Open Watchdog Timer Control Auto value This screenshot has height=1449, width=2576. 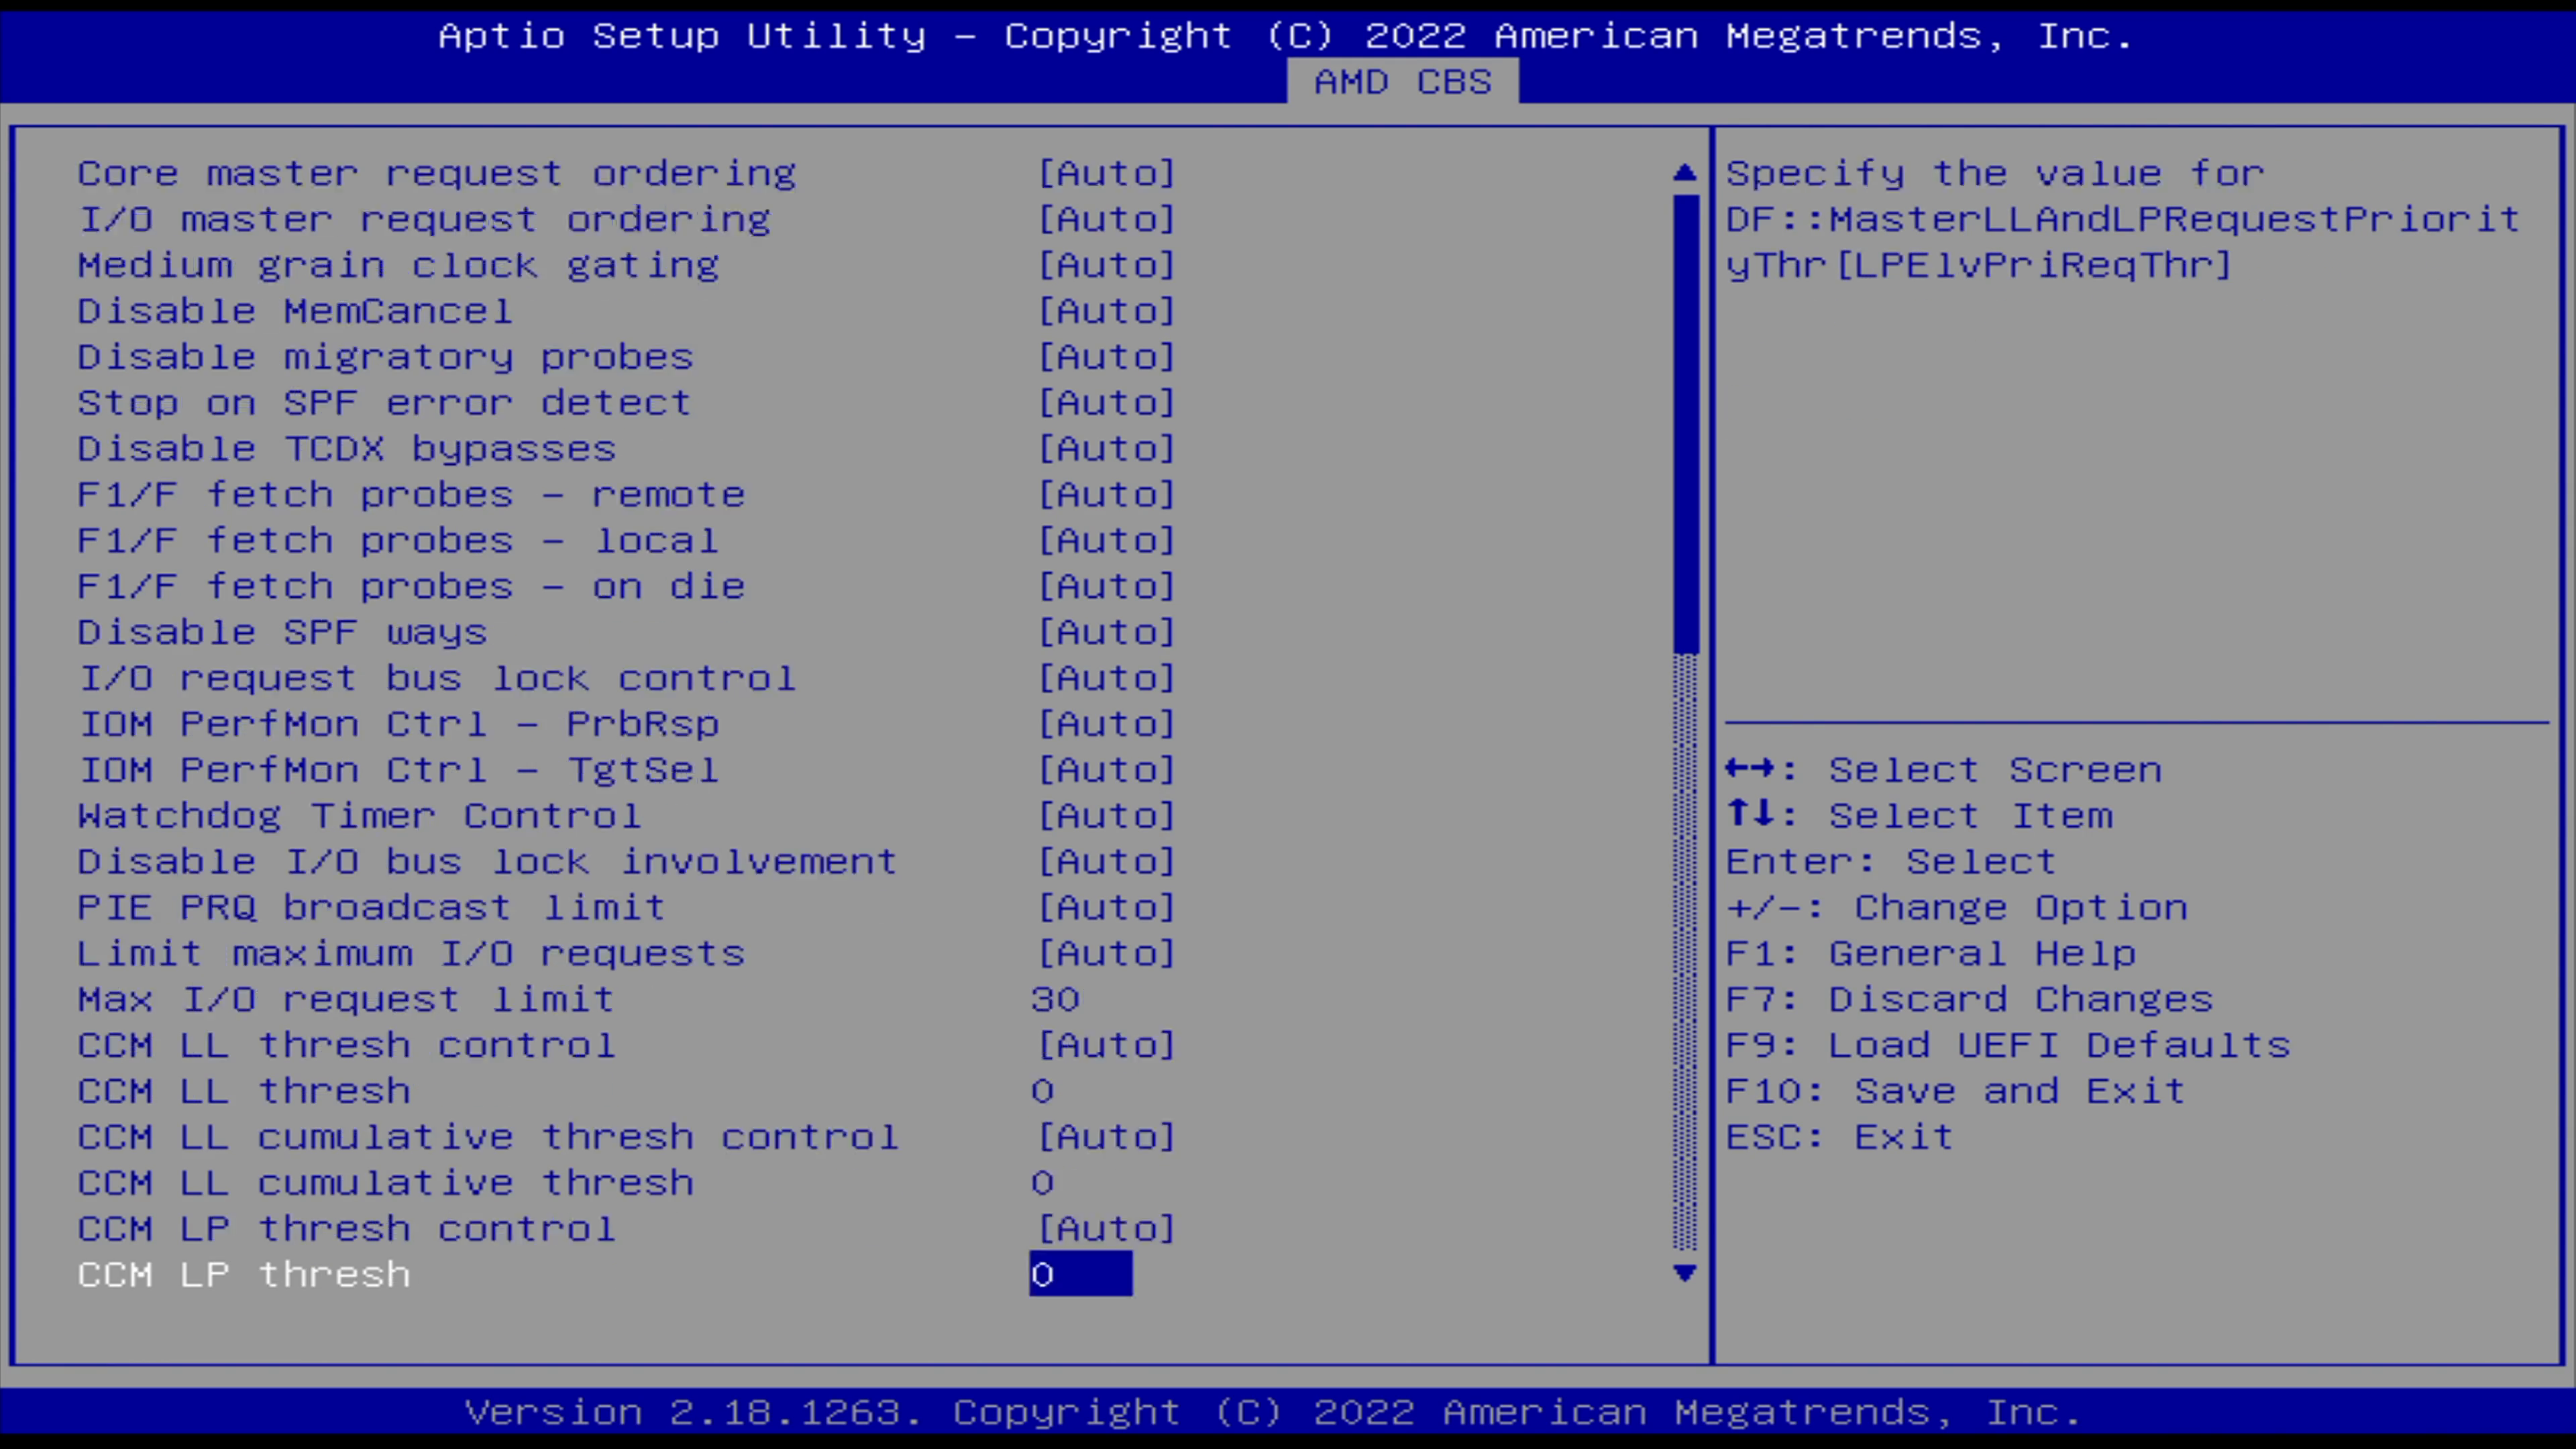point(1106,816)
